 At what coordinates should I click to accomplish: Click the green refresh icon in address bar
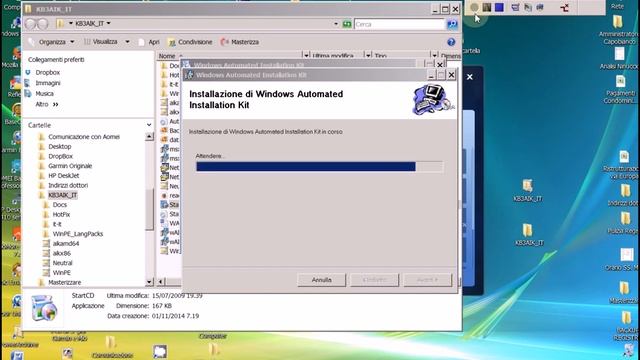point(347,24)
